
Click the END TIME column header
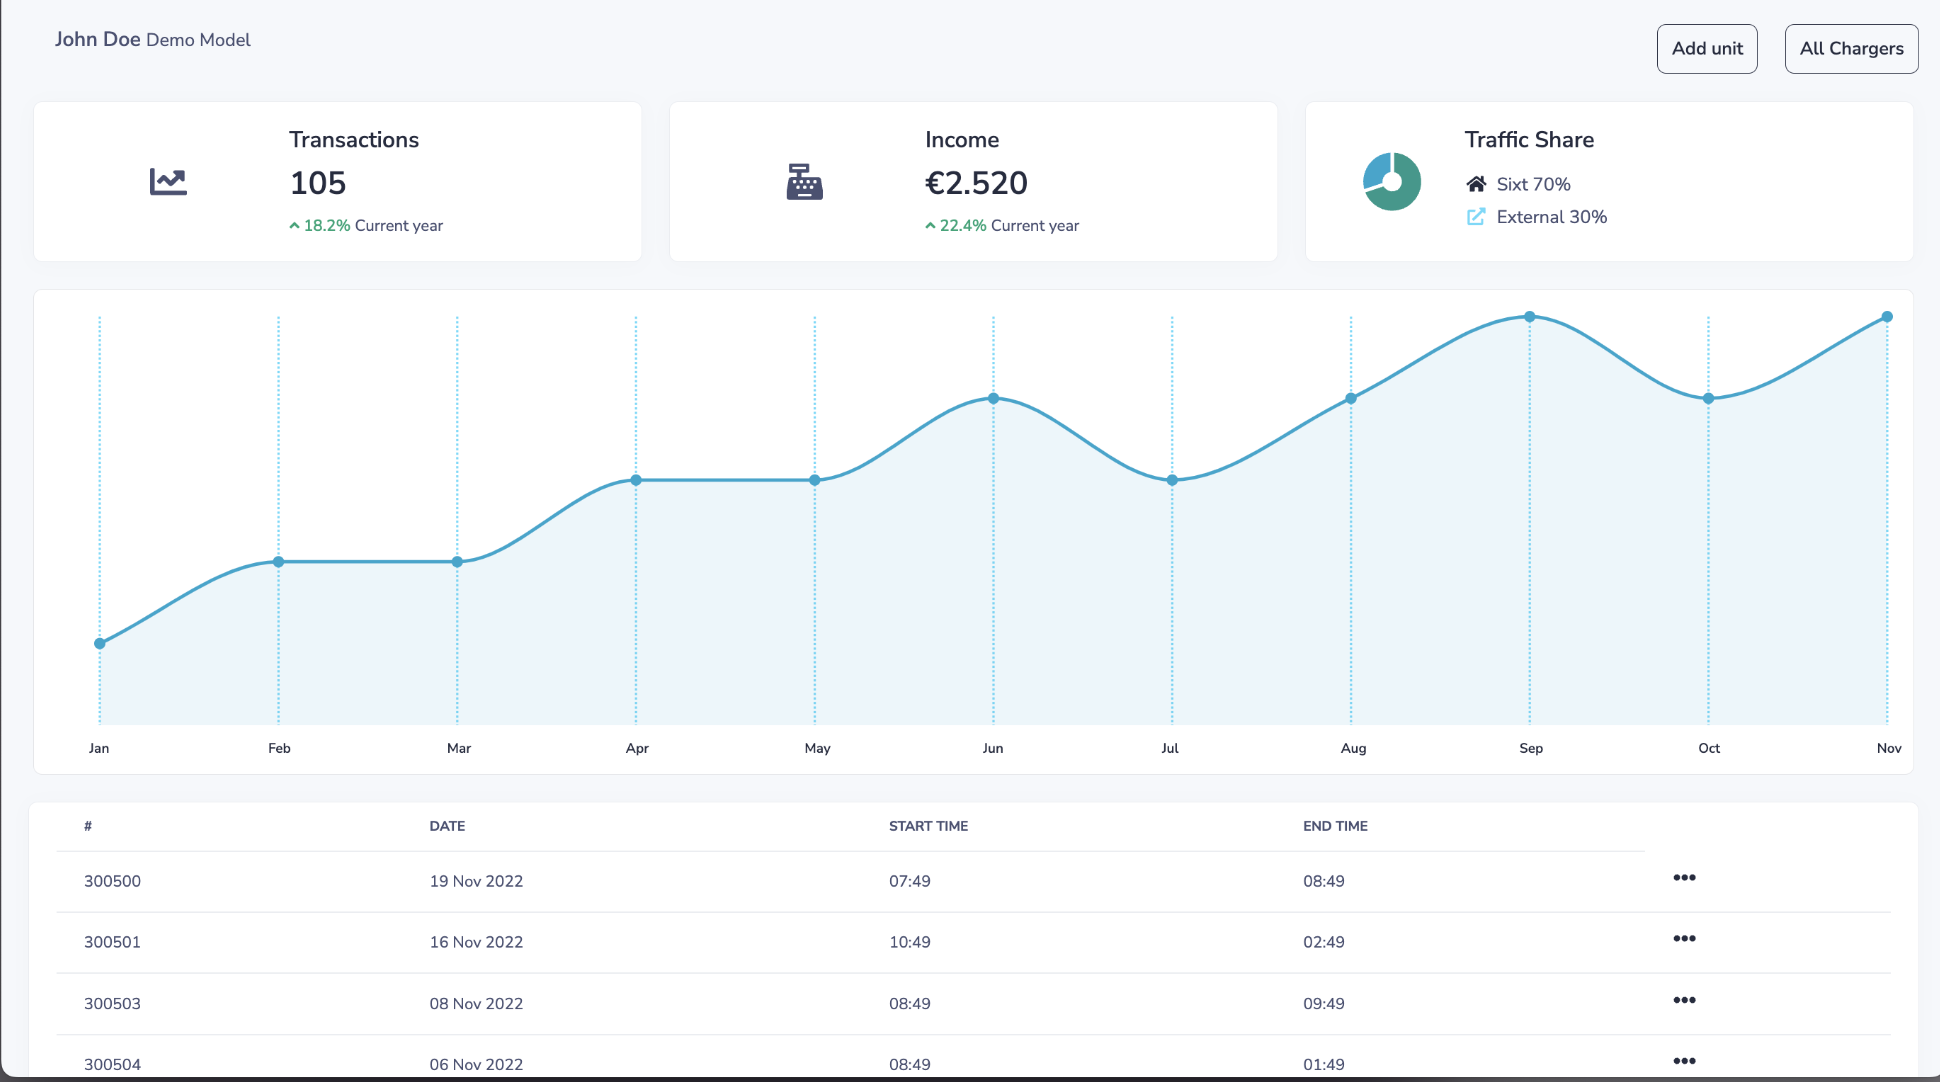pyautogui.click(x=1335, y=826)
